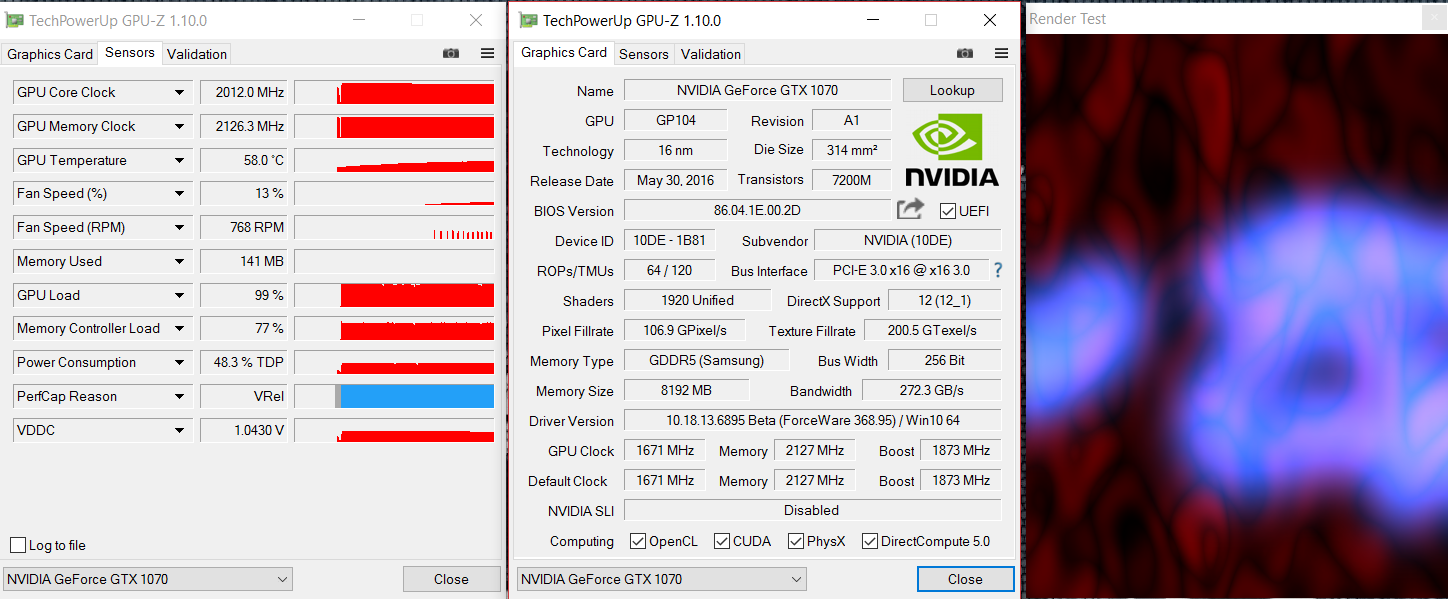Click the 58.0 °C temperature value
Screen dimensions: 1448x599
[245, 160]
